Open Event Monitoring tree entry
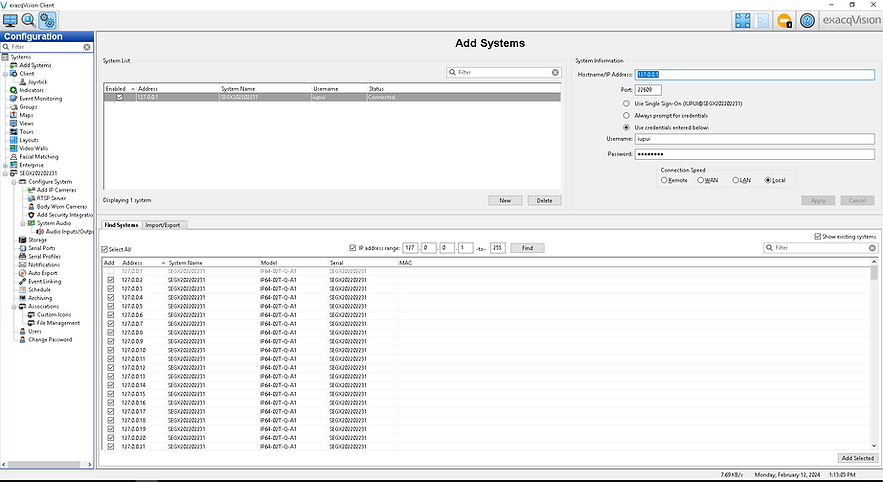The image size is (883, 482). coord(41,99)
